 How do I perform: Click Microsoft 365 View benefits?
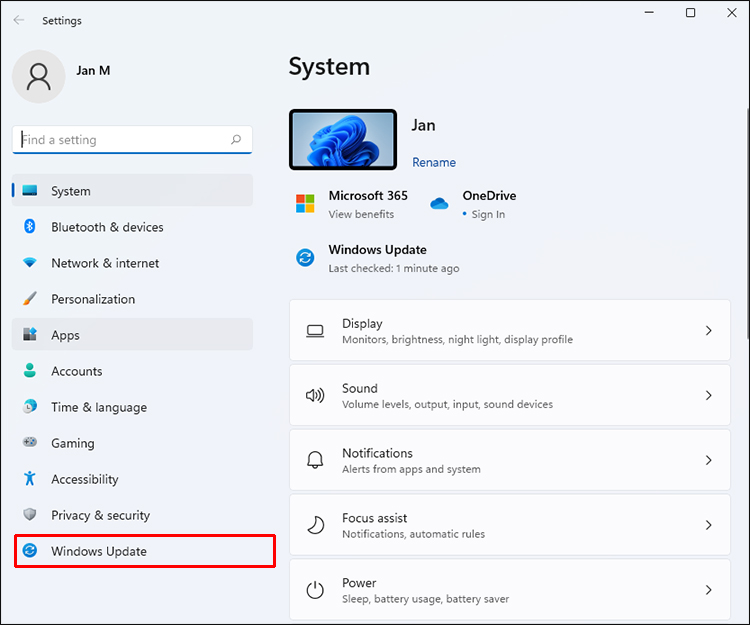pos(361,214)
